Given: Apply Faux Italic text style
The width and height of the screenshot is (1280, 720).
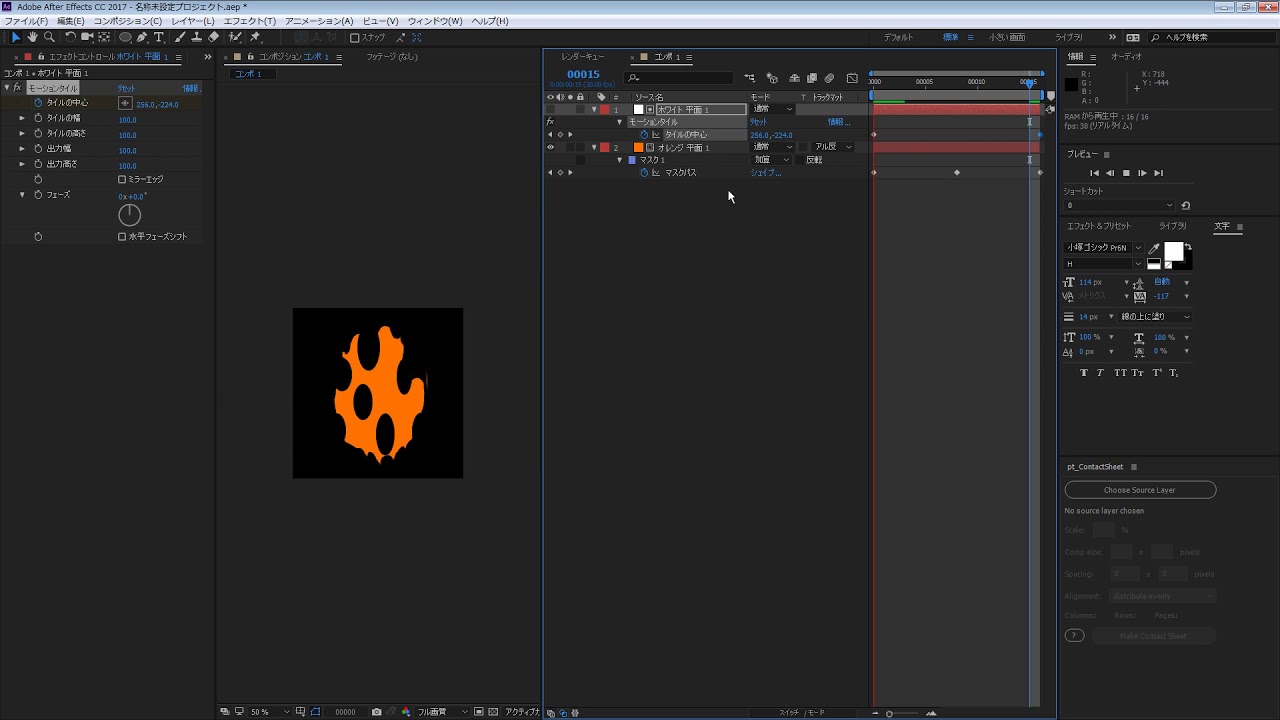Looking at the screenshot, I should pyautogui.click(x=1101, y=373).
